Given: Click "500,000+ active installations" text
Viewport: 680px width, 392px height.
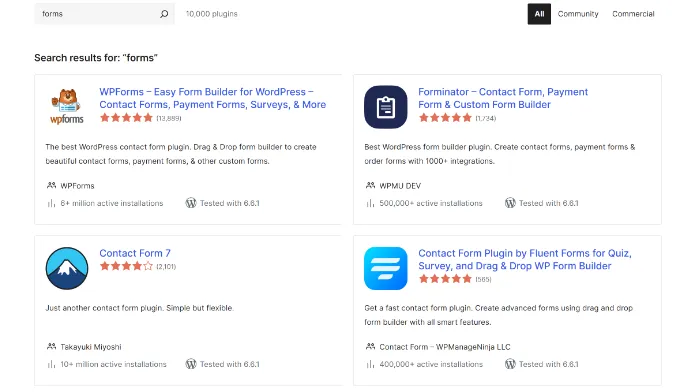Looking at the screenshot, I should tap(431, 203).
